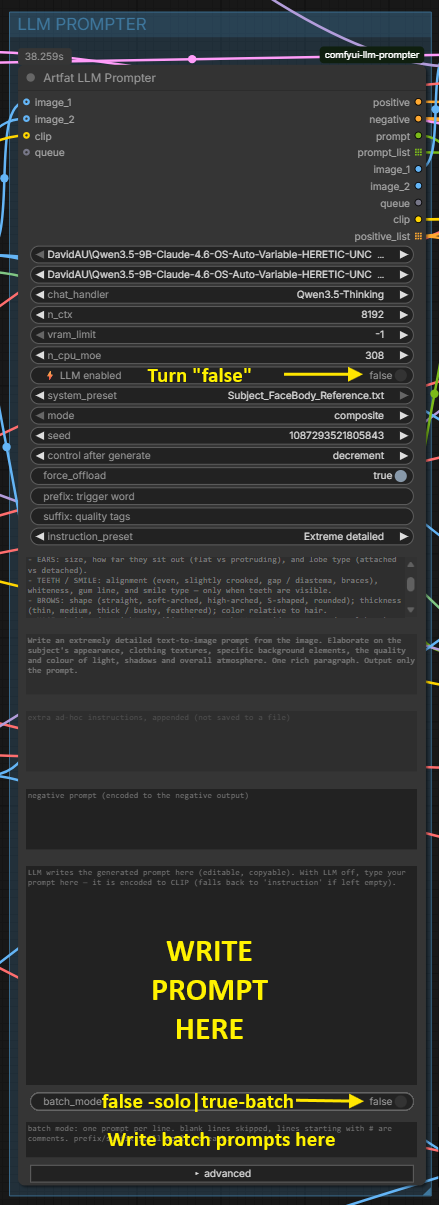Click the n_ctx value 8192
Viewport: 439px width, 1205px height.
tap(373, 315)
